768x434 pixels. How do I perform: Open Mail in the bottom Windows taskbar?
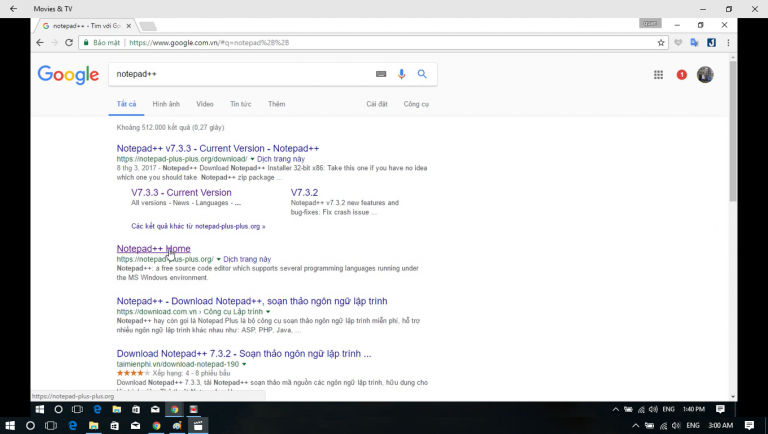click(x=135, y=426)
